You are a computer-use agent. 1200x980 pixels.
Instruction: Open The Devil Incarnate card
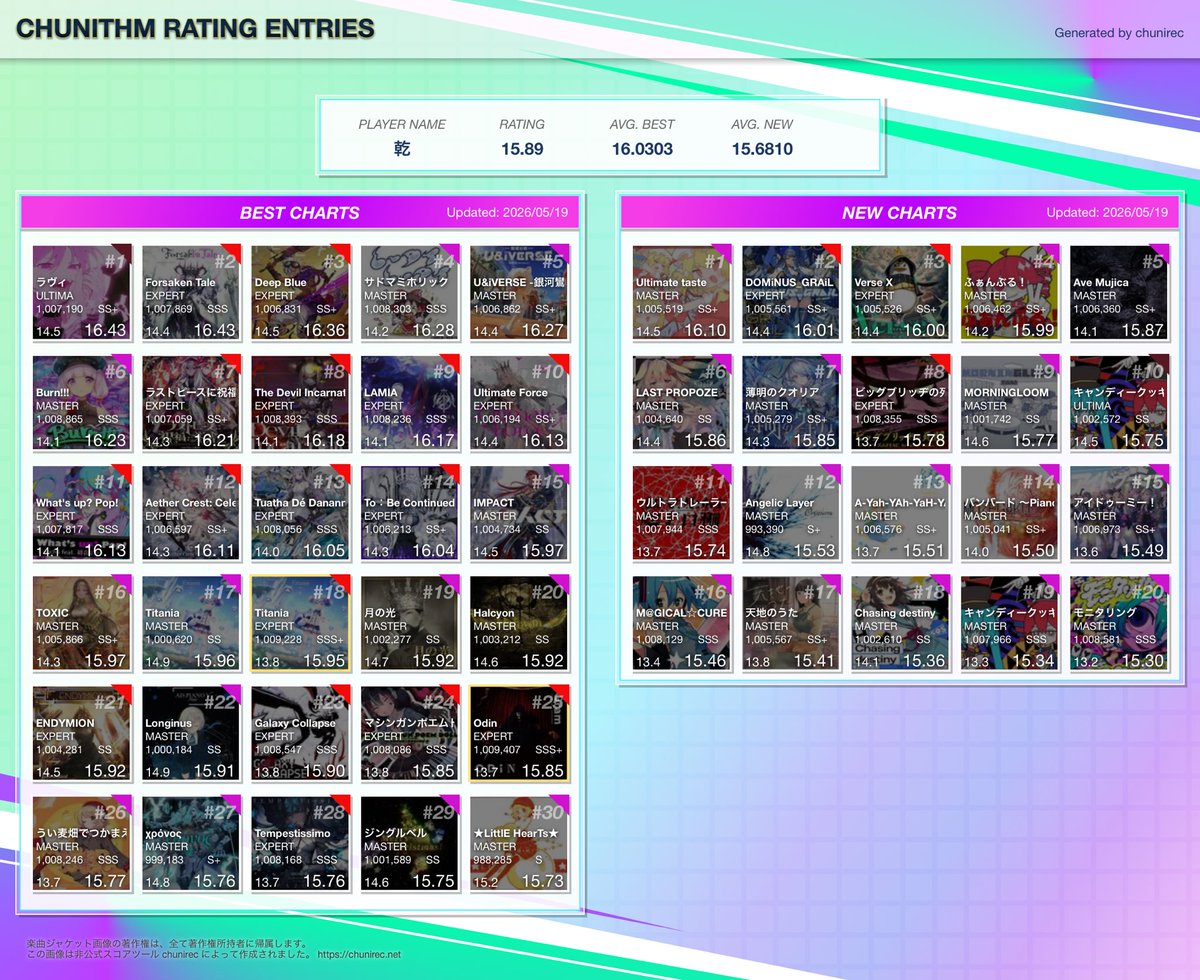pyautogui.click(x=301, y=402)
